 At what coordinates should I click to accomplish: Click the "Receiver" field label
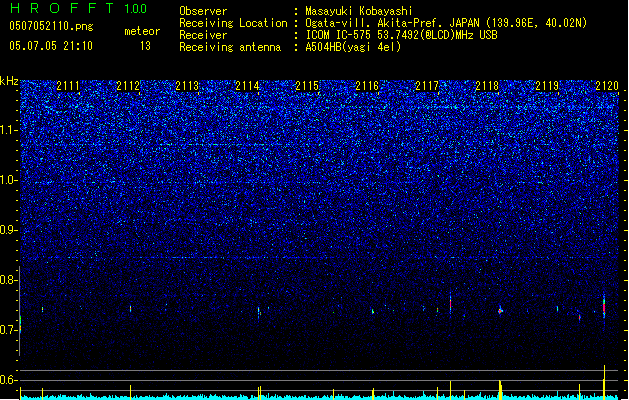[x=203, y=35]
